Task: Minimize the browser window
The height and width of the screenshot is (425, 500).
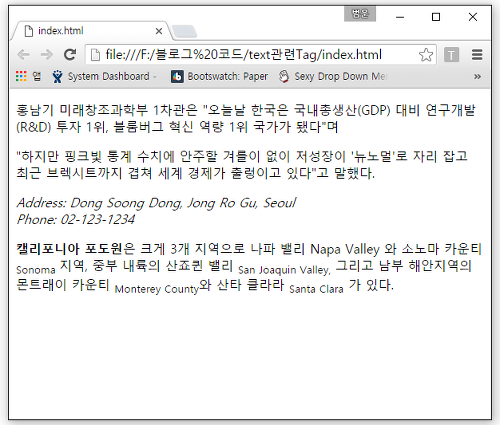Action: (x=400, y=17)
